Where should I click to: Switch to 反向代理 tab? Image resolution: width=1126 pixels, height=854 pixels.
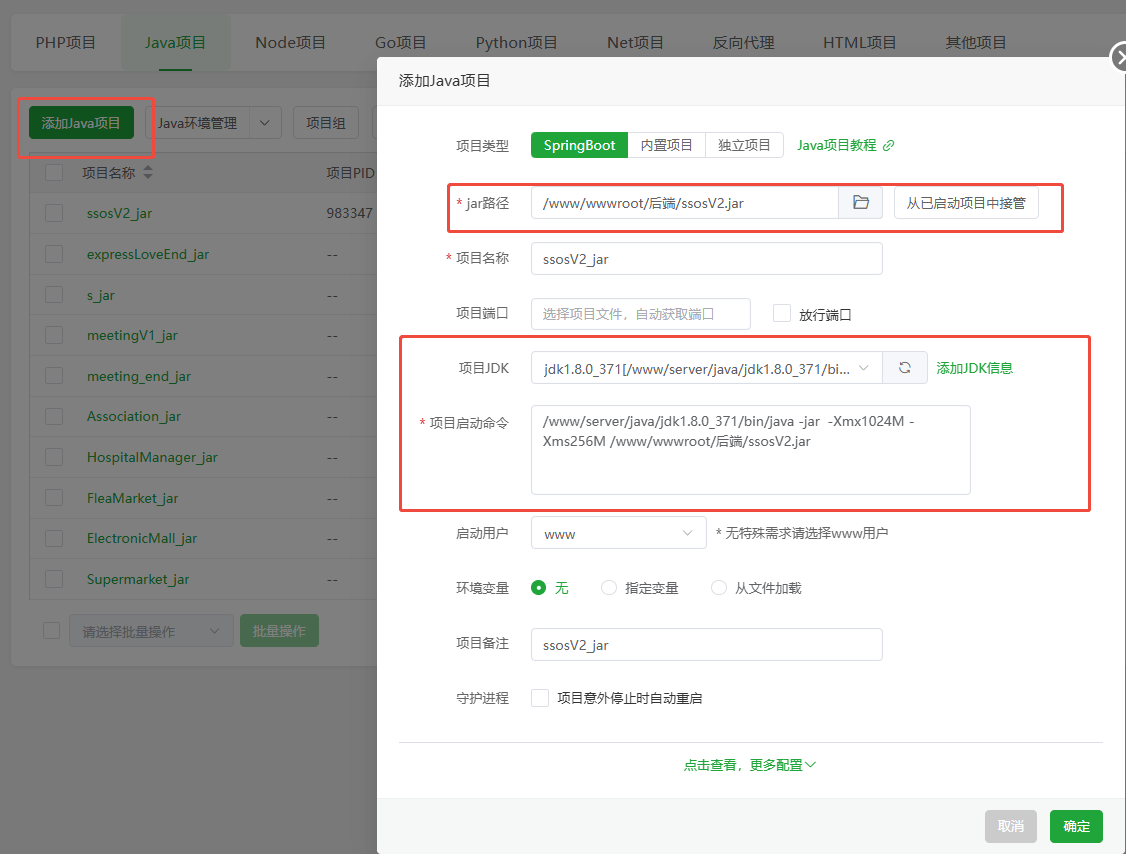pos(743,42)
